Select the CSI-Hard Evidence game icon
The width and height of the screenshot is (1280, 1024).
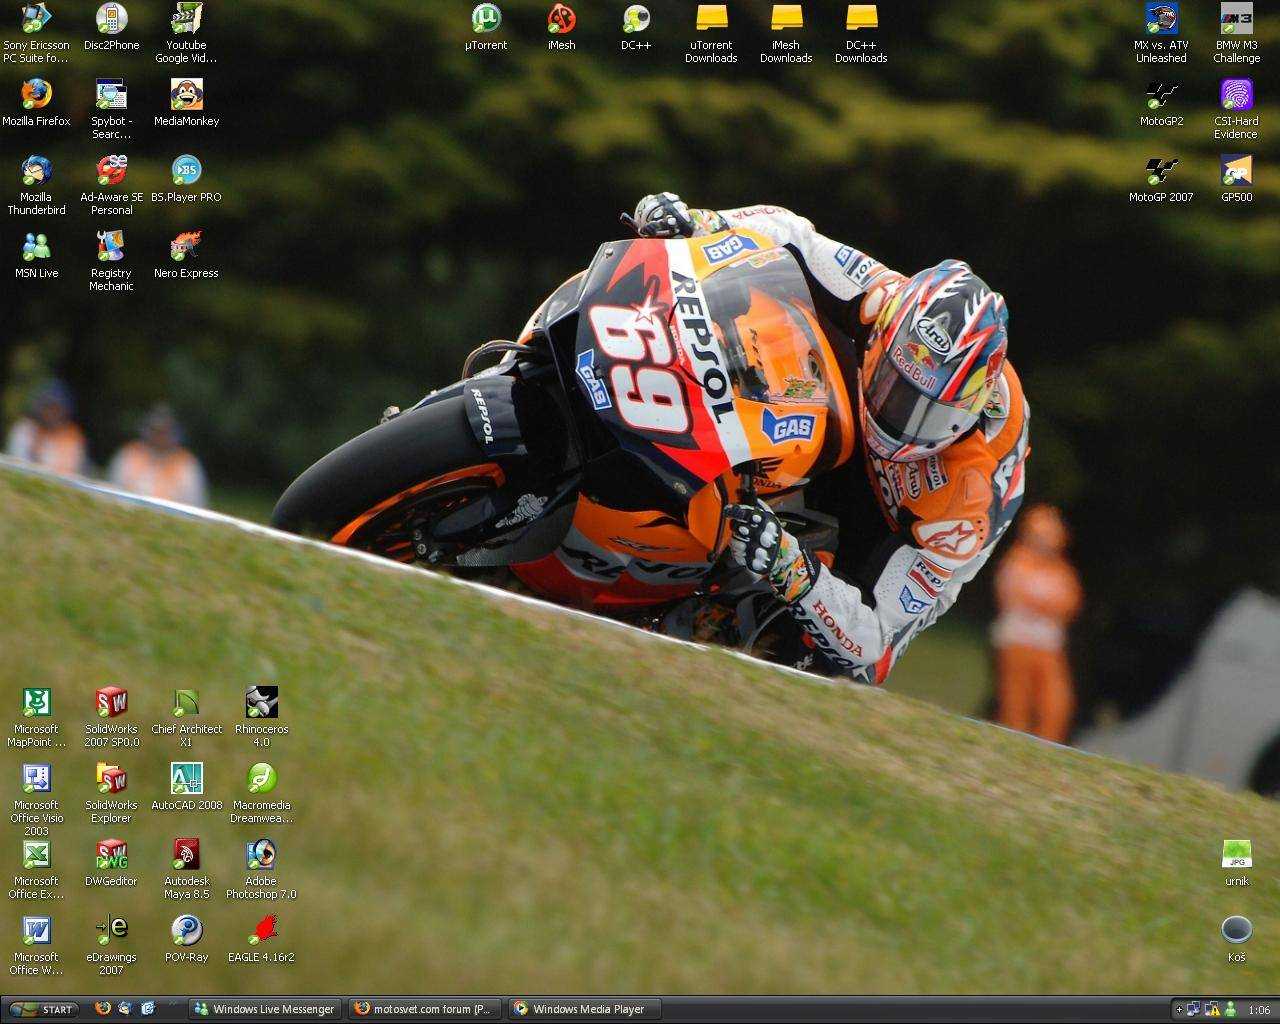tap(1236, 109)
